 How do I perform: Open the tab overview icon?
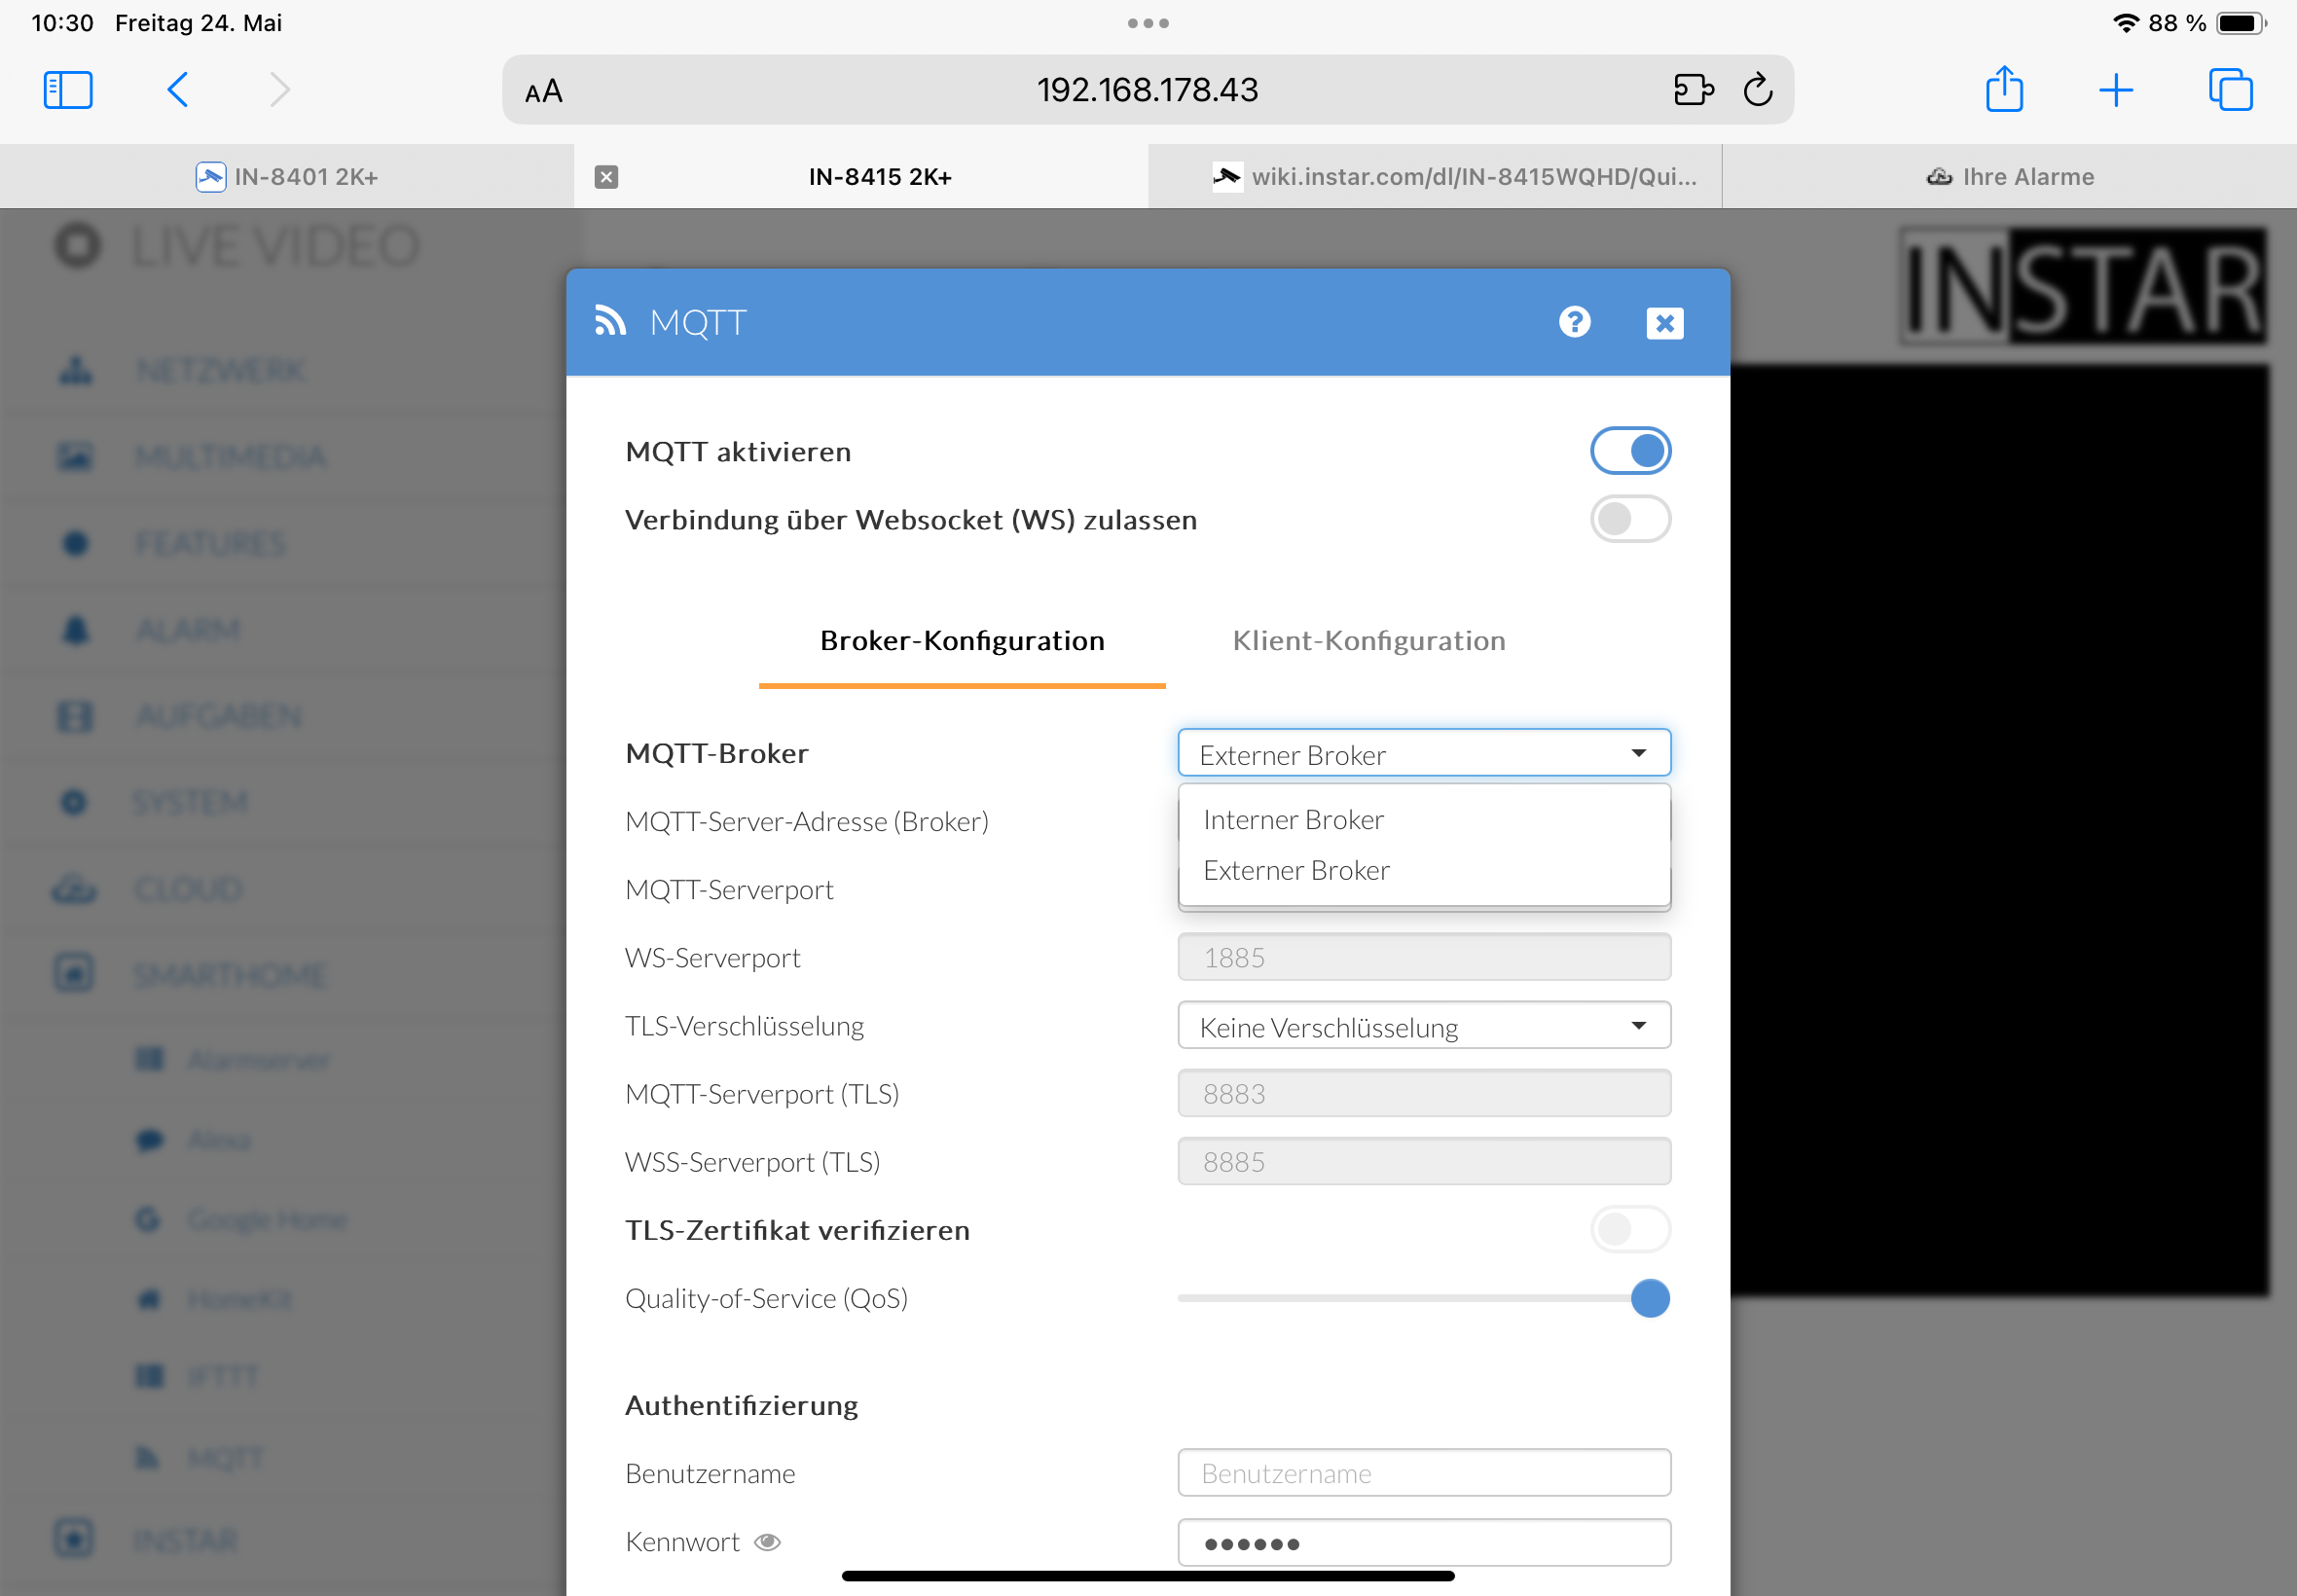pos(2229,90)
